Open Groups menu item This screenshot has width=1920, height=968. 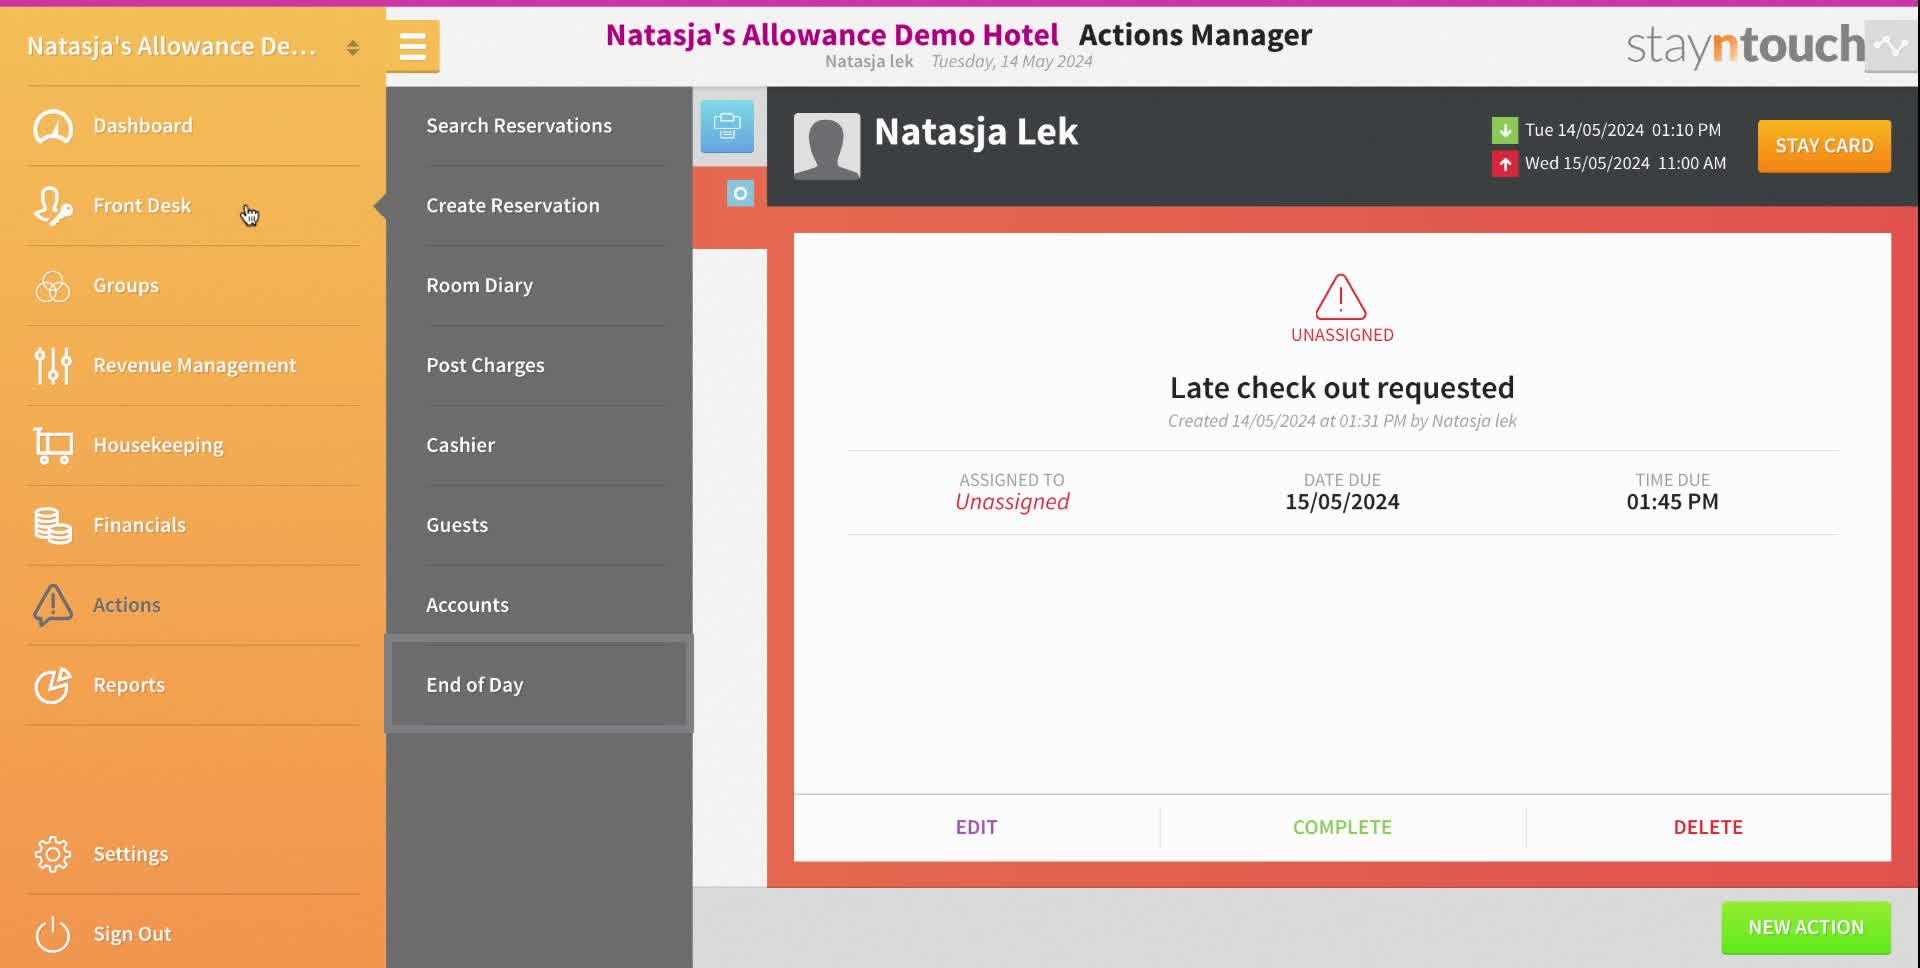[193, 286]
